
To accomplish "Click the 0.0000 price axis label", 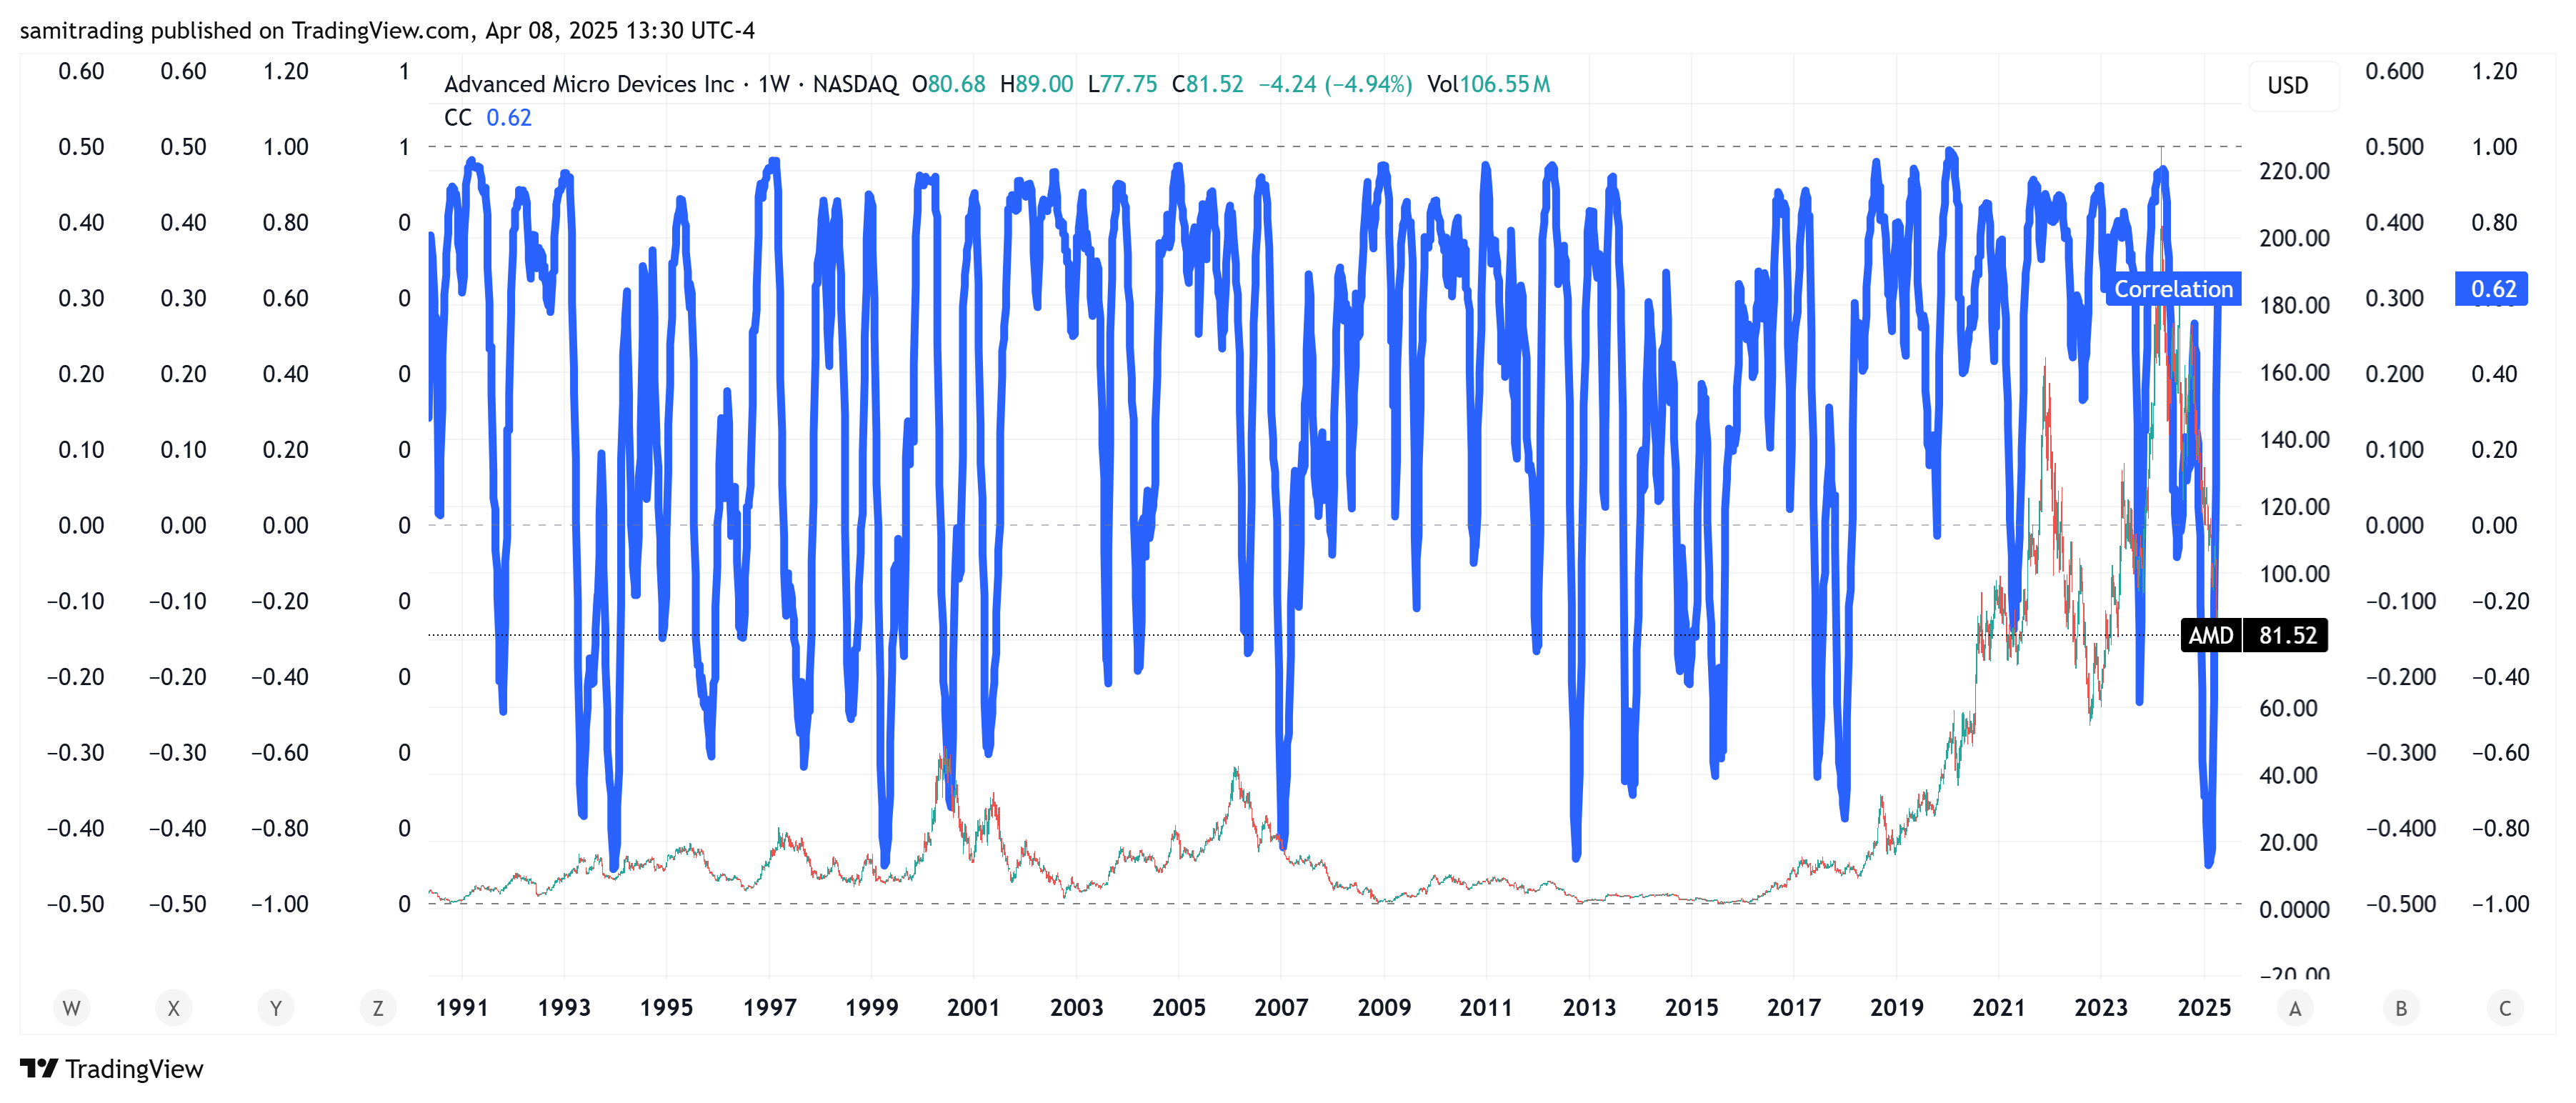I will click(2295, 910).
